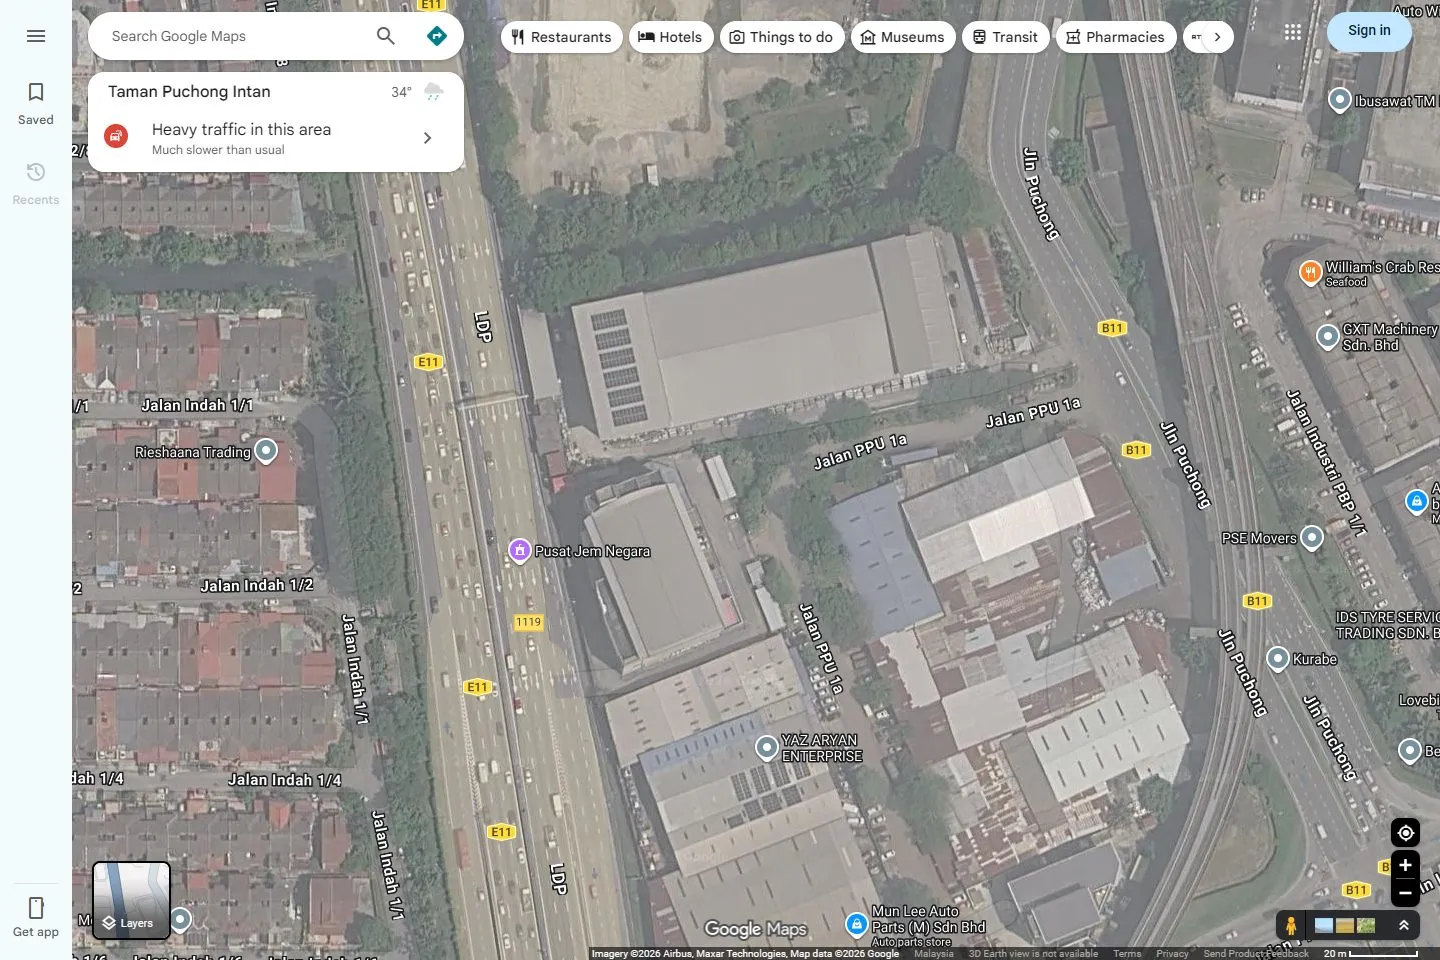The image size is (1440, 960).
Task: Open Saved places
Action: pos(36,104)
